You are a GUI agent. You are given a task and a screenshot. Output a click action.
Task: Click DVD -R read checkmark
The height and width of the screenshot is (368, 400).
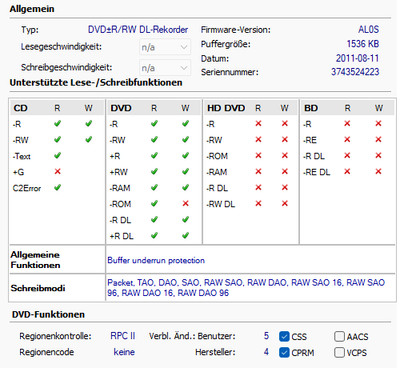click(x=154, y=124)
